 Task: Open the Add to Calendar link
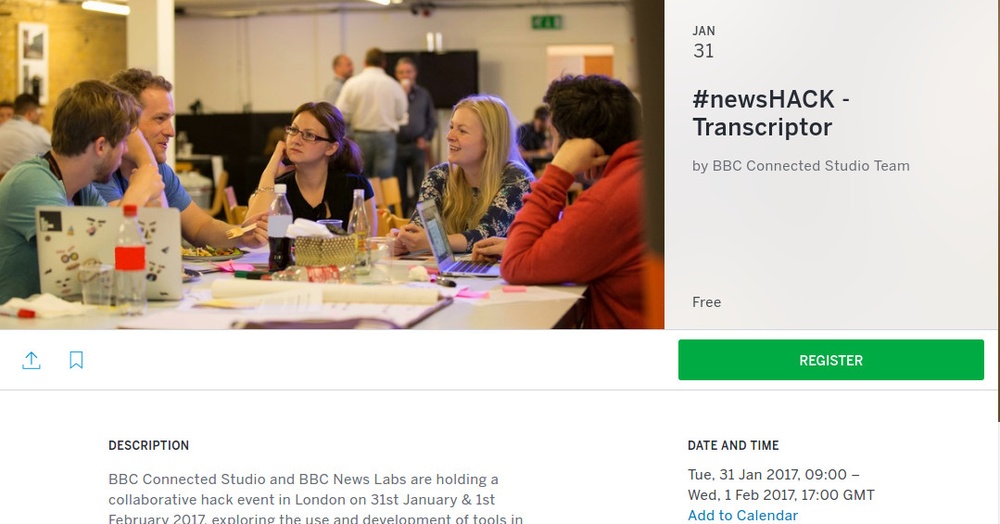pos(742,515)
